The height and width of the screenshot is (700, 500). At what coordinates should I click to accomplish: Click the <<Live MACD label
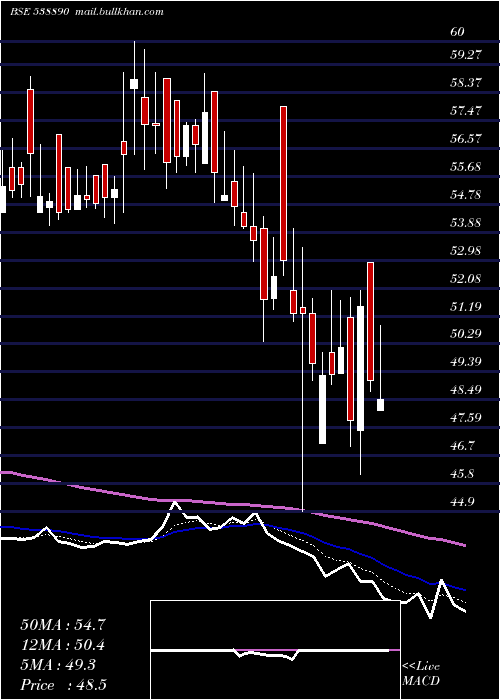421,674
